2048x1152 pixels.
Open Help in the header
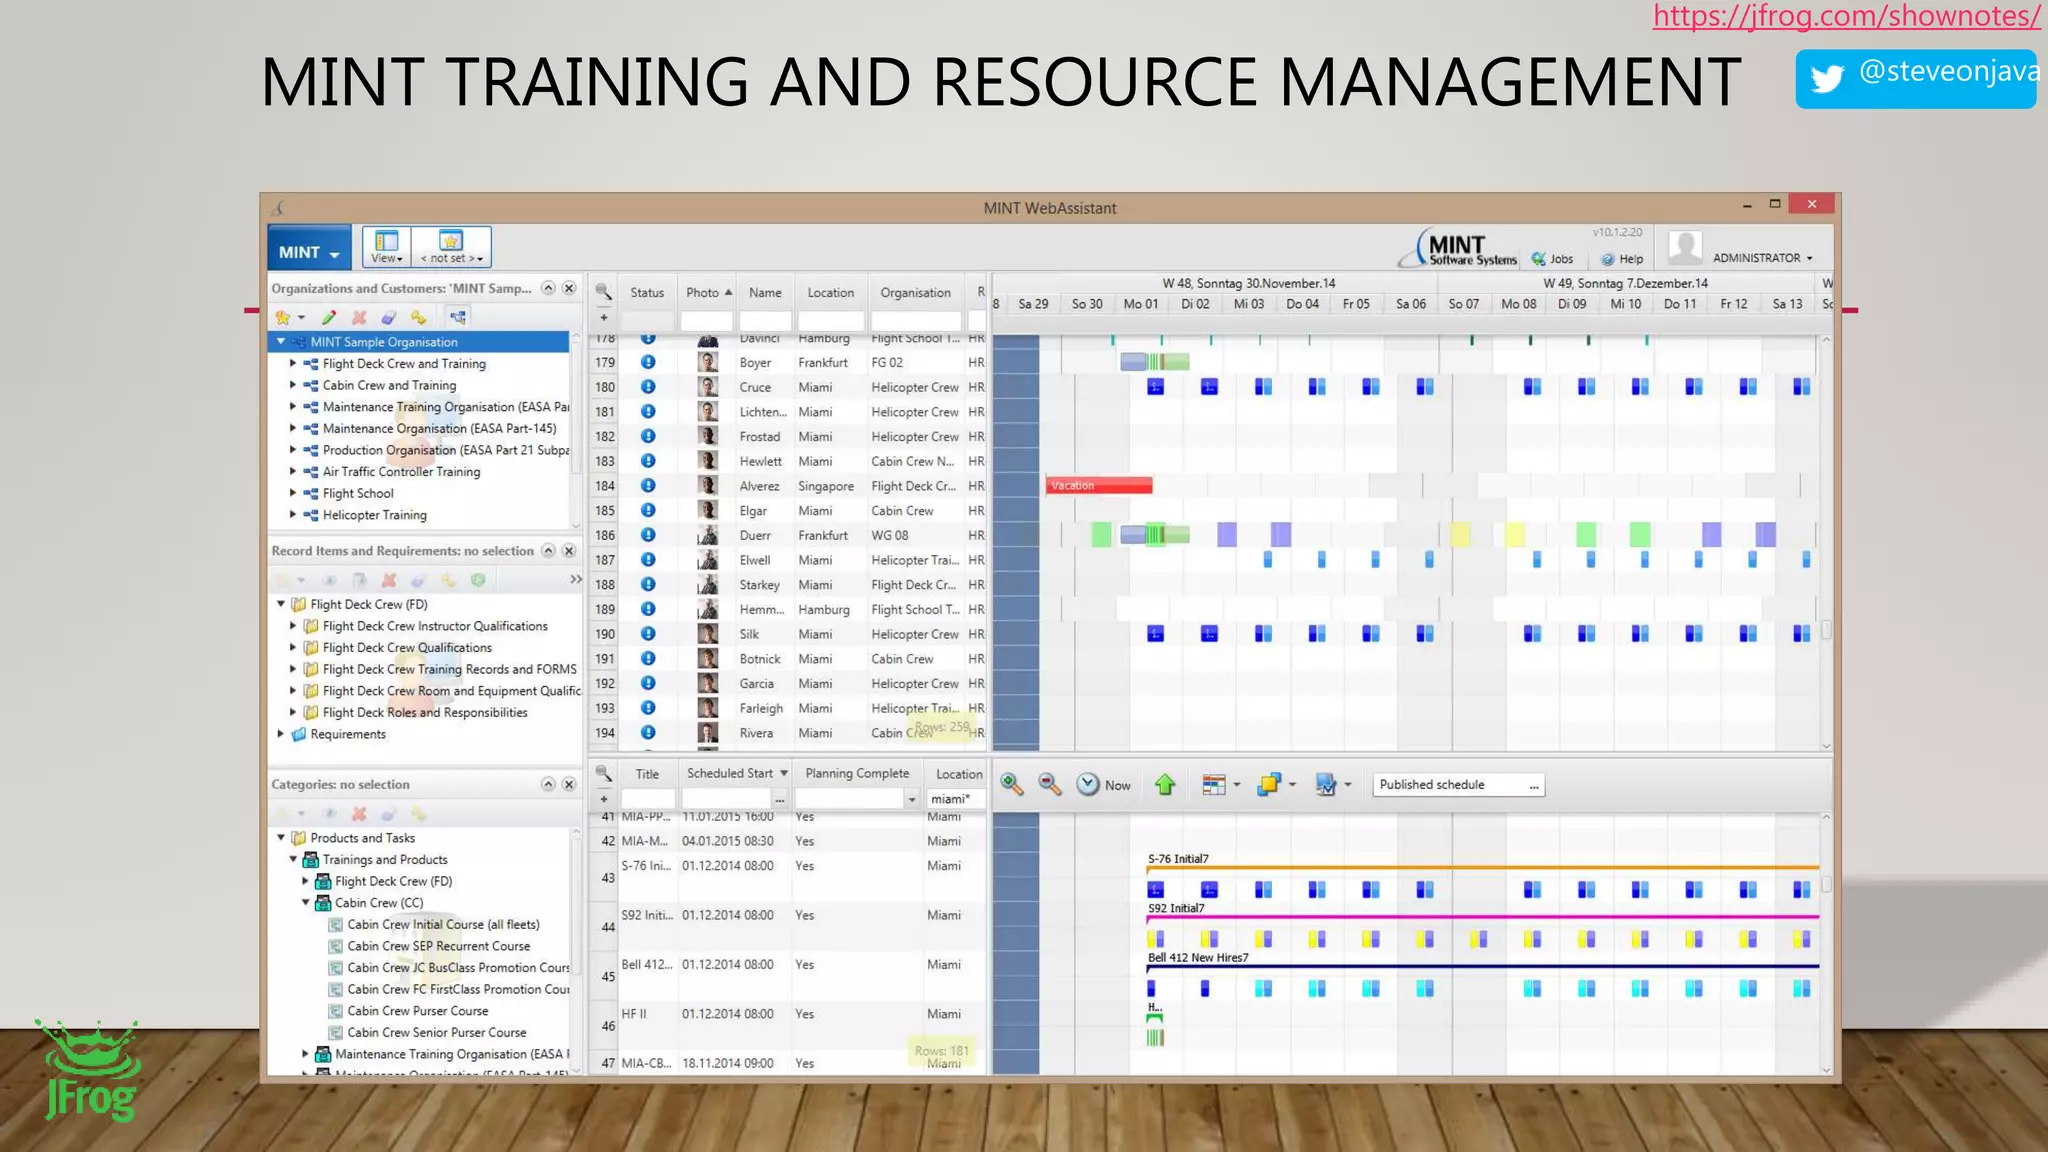[x=1622, y=259]
